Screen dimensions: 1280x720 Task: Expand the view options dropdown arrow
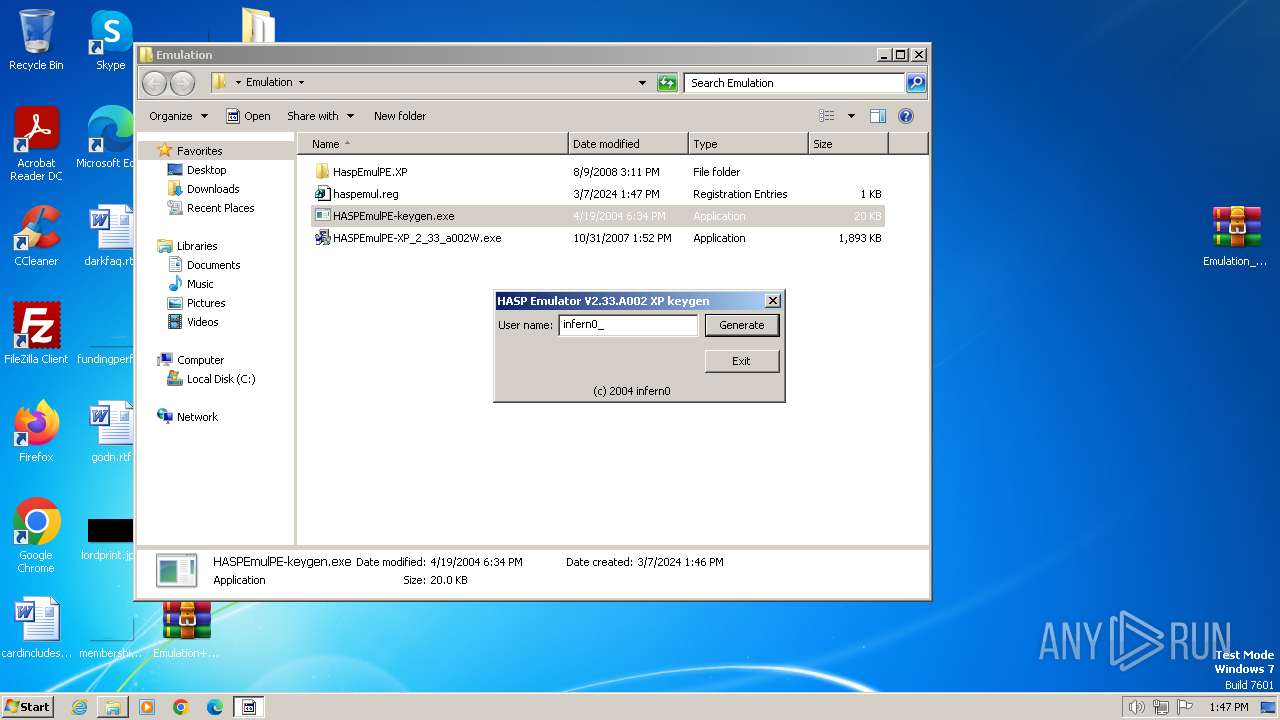pos(851,116)
